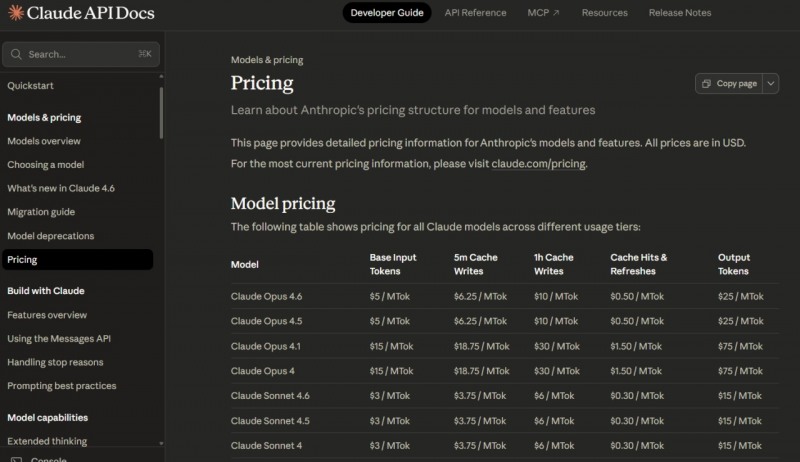Go to the Resources menu item
800x462 pixels.
pyautogui.click(x=604, y=13)
